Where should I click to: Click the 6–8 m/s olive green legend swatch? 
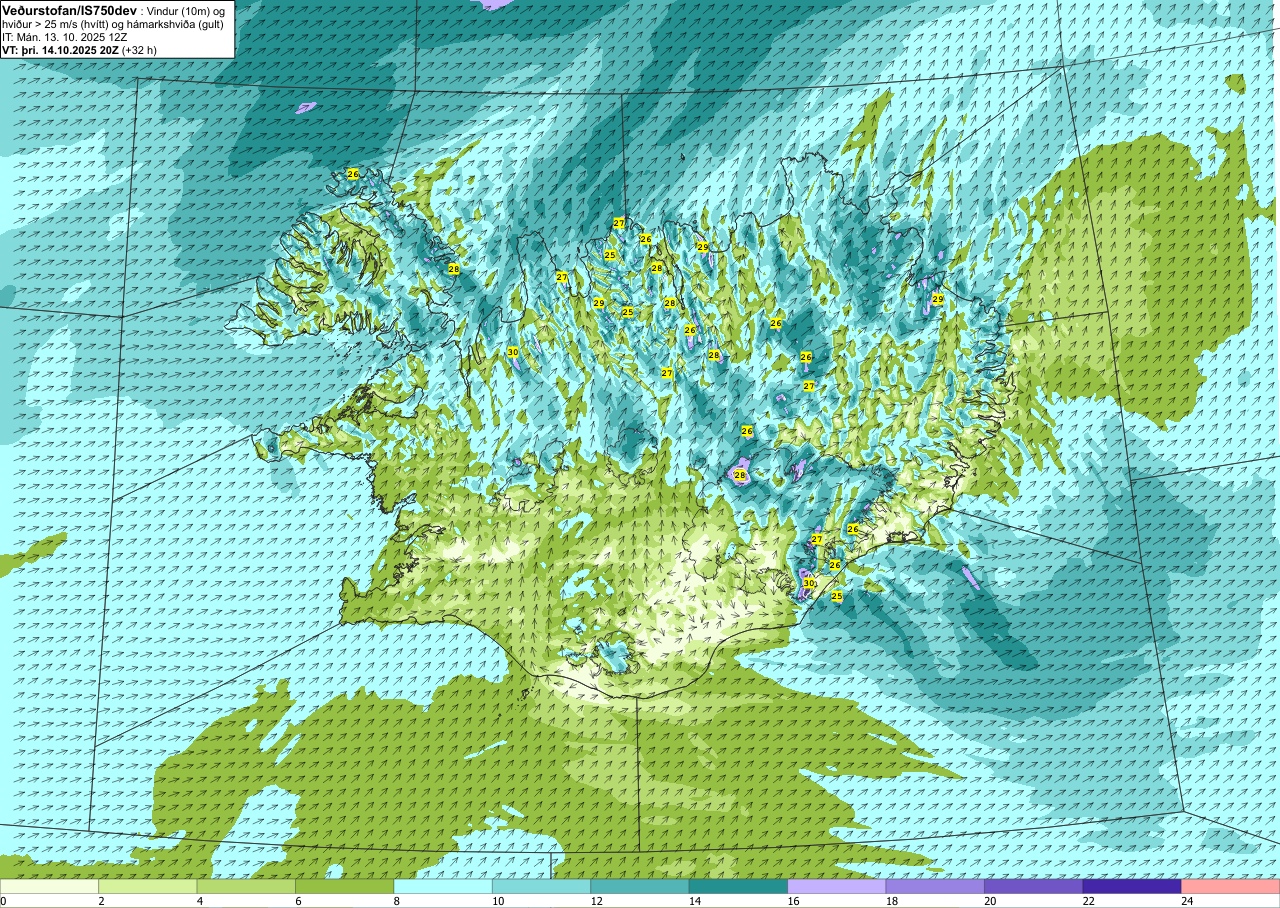coord(345,886)
